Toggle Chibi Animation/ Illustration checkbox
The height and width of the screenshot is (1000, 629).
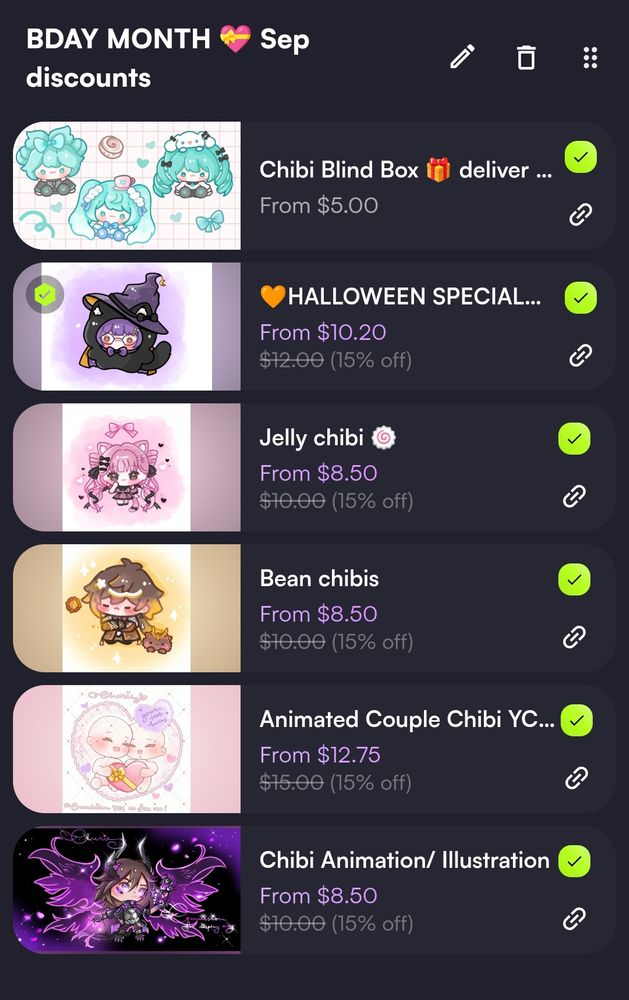coord(574,861)
